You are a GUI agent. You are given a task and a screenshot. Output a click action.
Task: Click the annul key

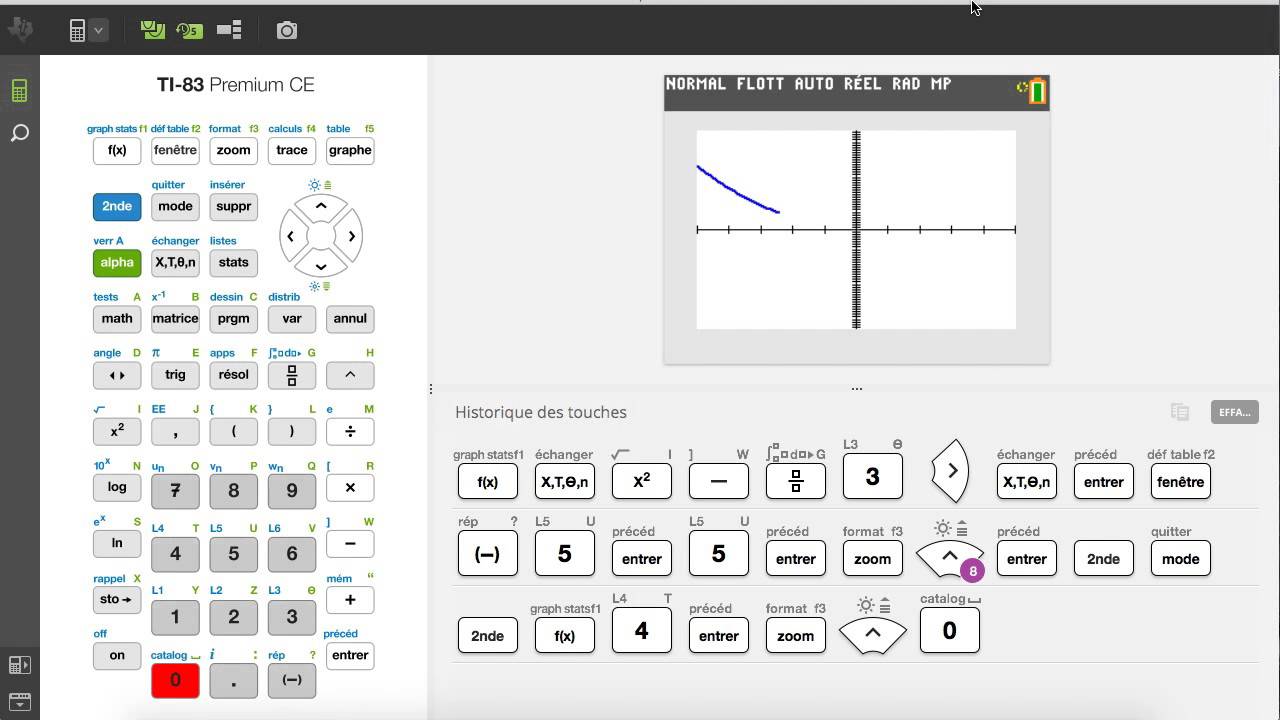point(350,319)
